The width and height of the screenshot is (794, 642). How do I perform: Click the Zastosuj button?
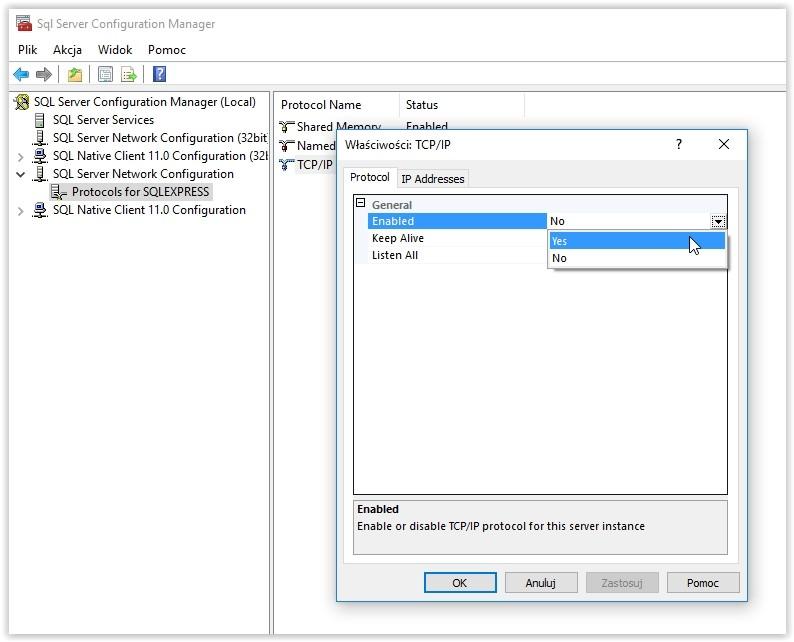(622, 583)
